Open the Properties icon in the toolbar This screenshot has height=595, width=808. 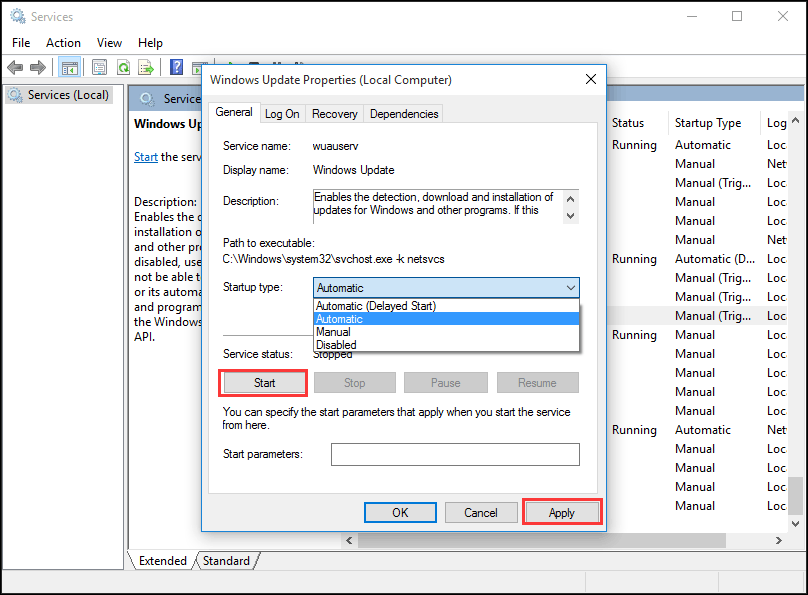(98, 67)
